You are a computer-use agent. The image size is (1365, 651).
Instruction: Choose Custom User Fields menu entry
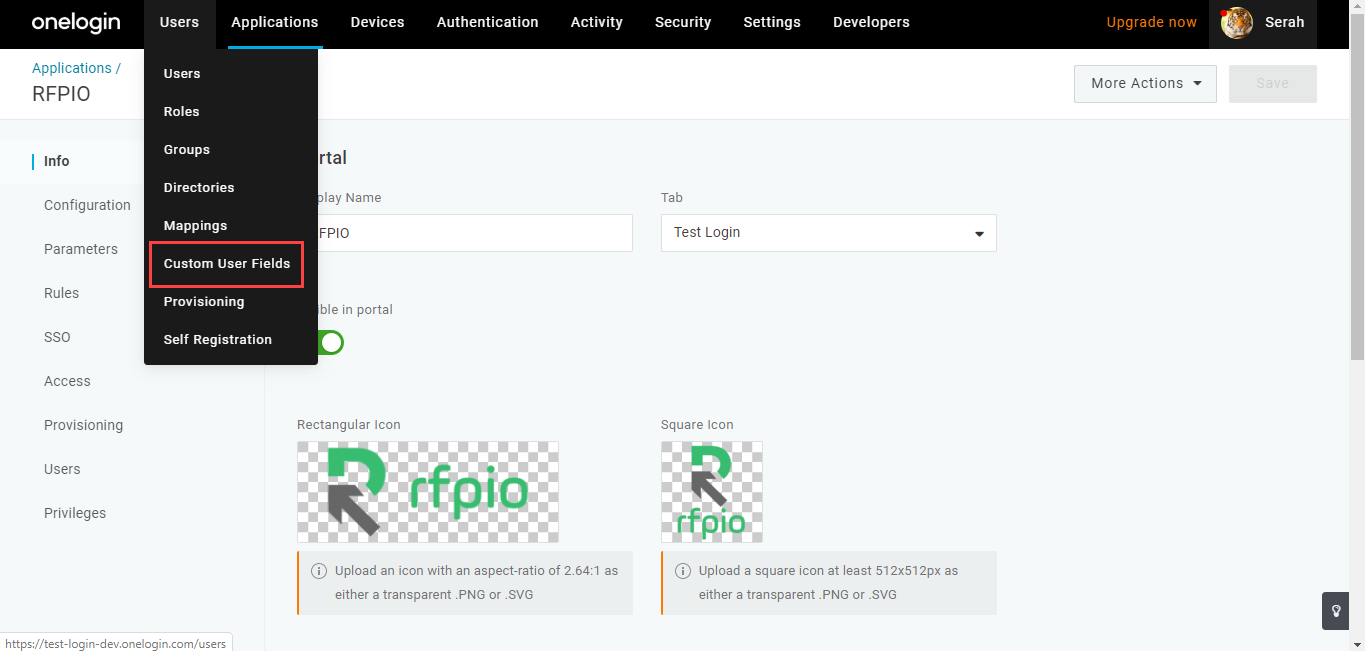(x=227, y=264)
